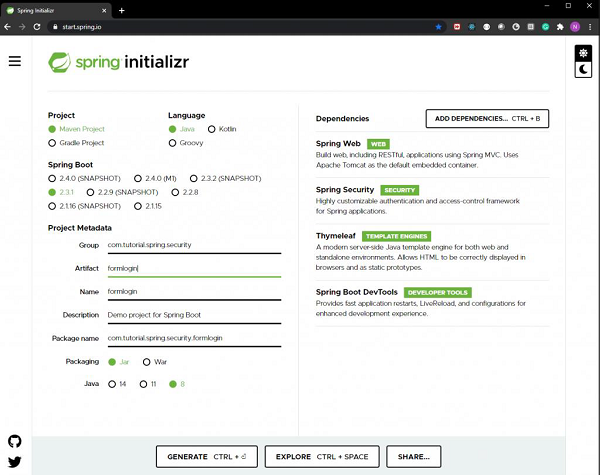
Task: Click the DEVELOPER TOOLS badge
Action: tap(437, 292)
